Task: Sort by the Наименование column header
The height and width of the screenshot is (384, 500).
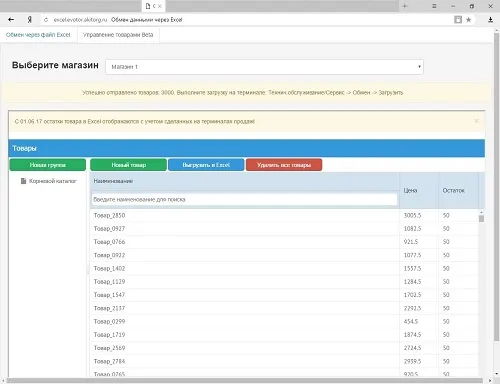Action: click(113, 181)
